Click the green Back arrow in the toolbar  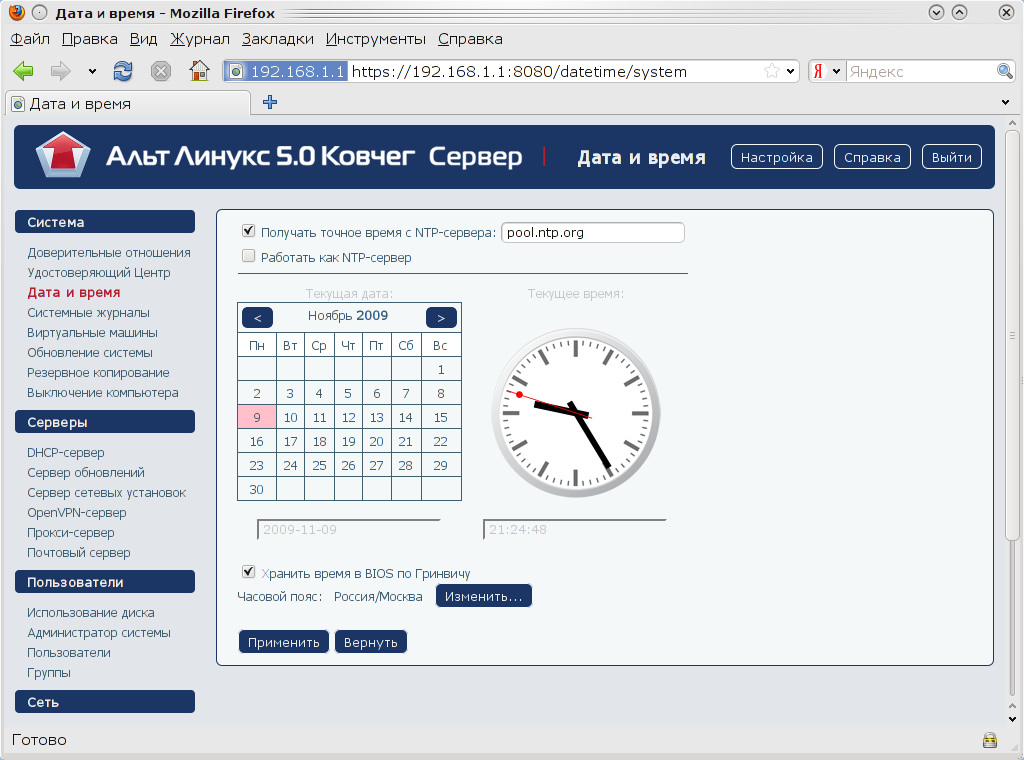click(x=23, y=71)
